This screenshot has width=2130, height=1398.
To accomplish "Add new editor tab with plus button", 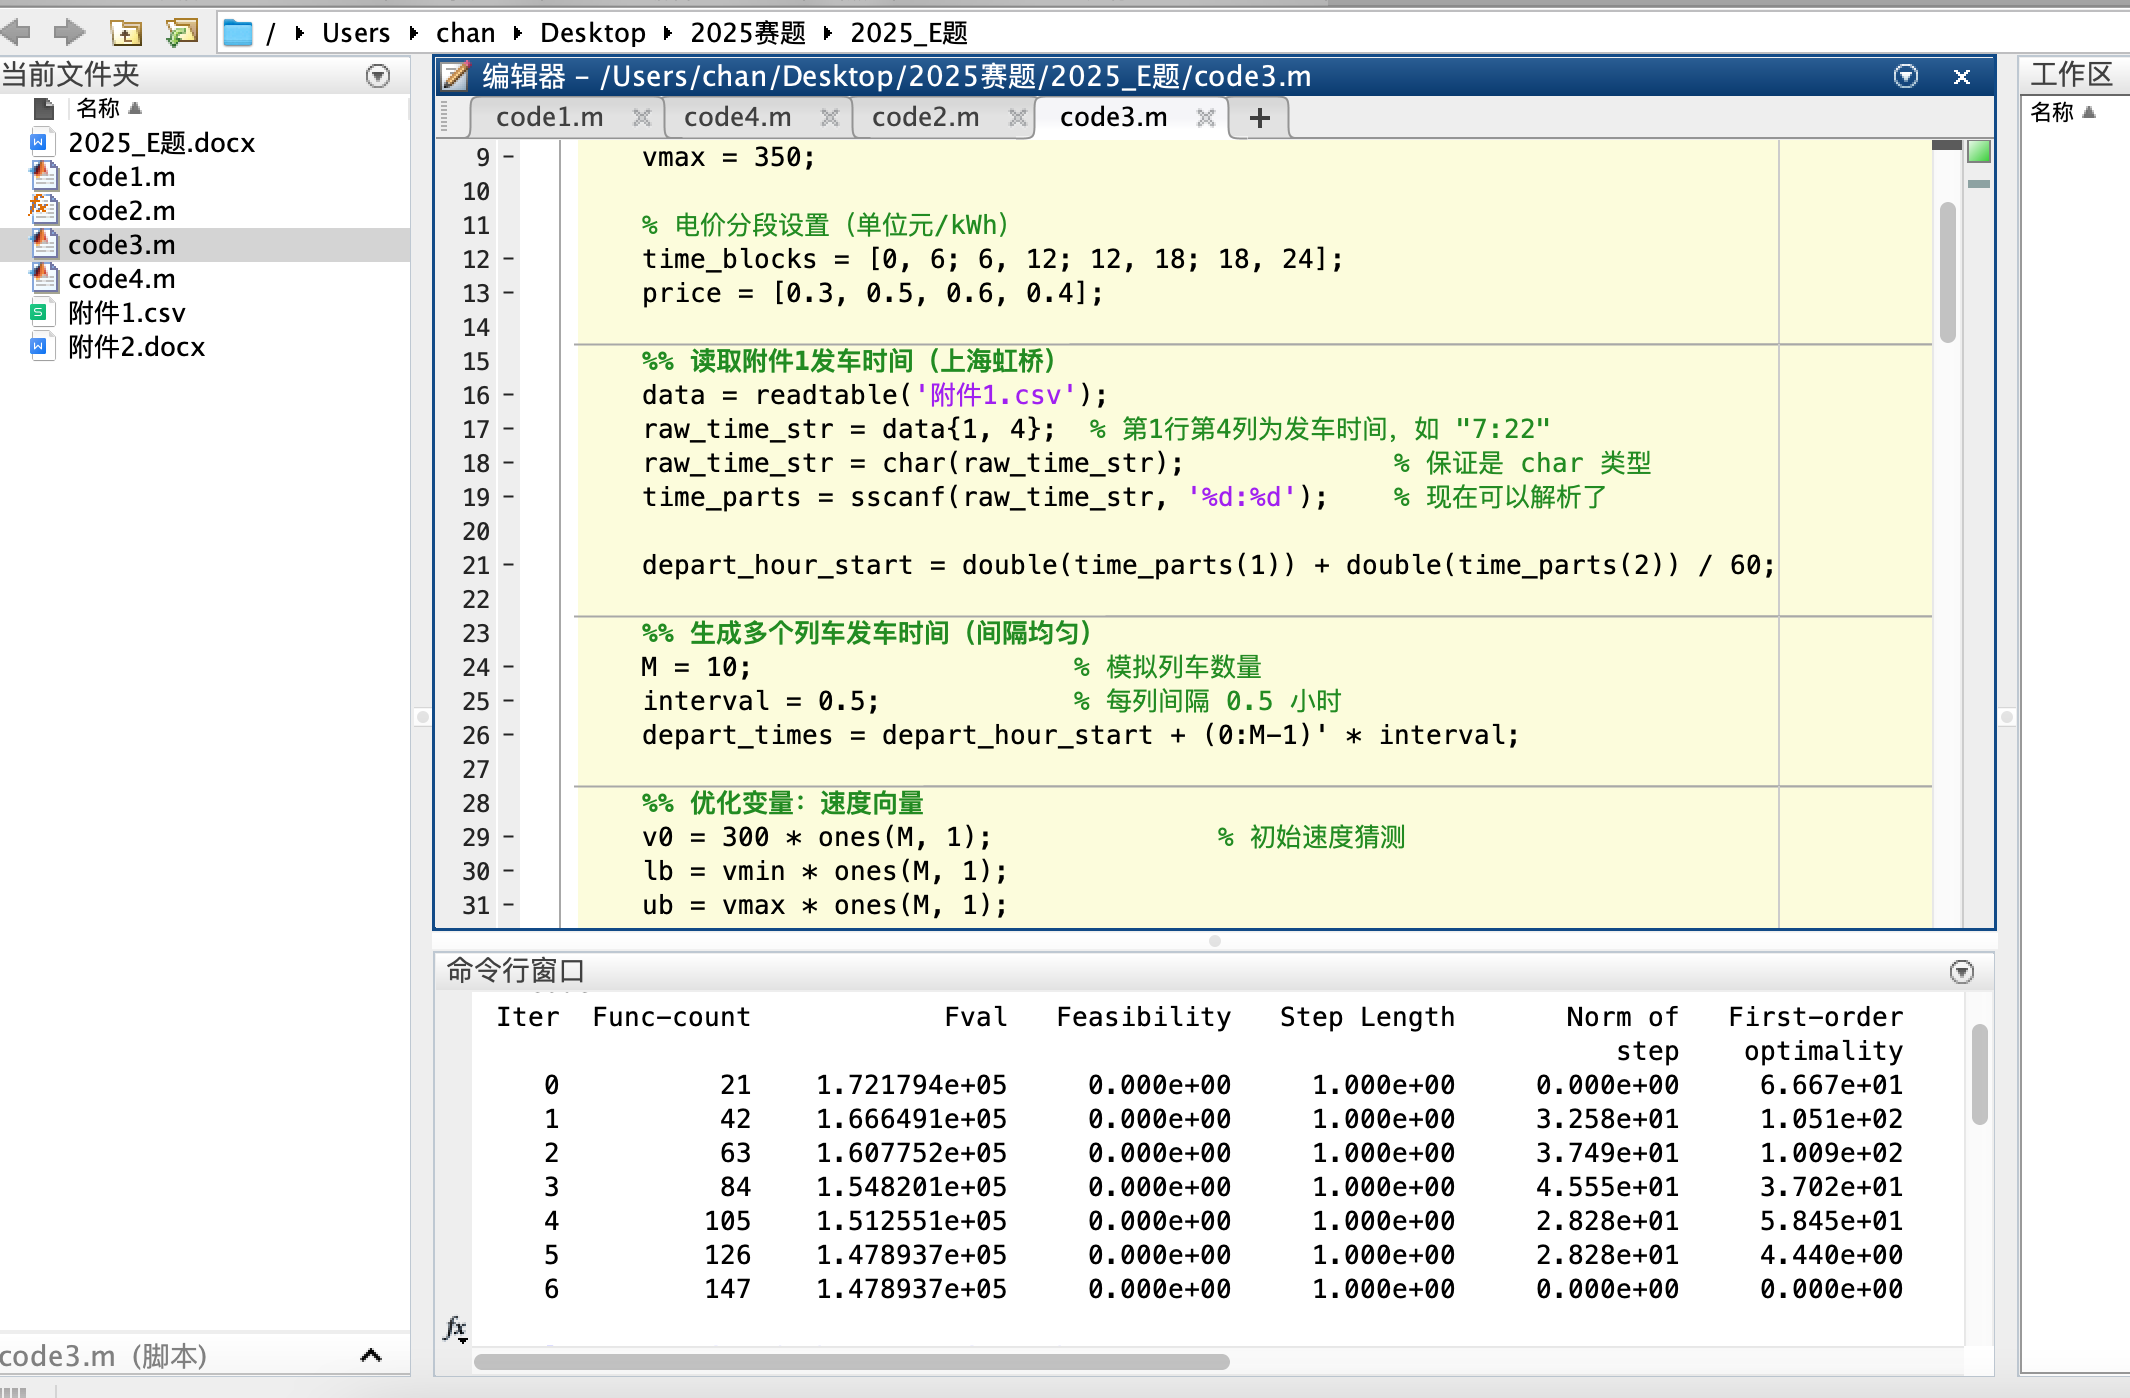I will [x=1260, y=118].
